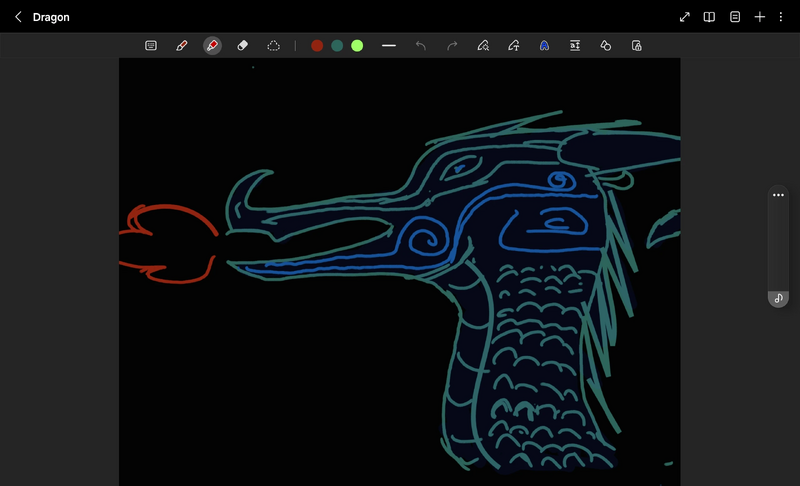Open the three-dot more options menu

click(x=781, y=17)
